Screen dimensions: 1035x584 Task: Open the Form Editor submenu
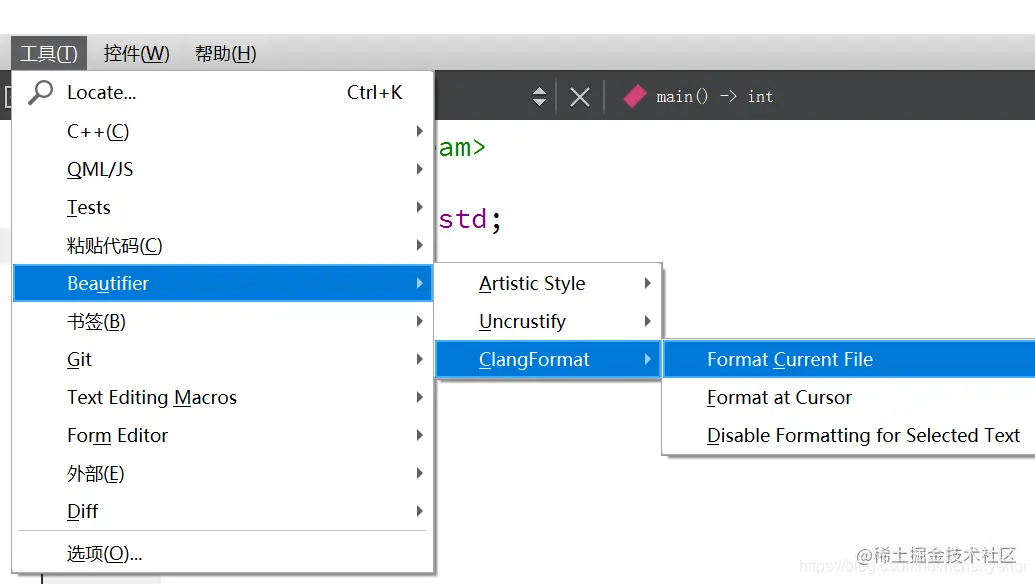pyautogui.click(x=223, y=436)
